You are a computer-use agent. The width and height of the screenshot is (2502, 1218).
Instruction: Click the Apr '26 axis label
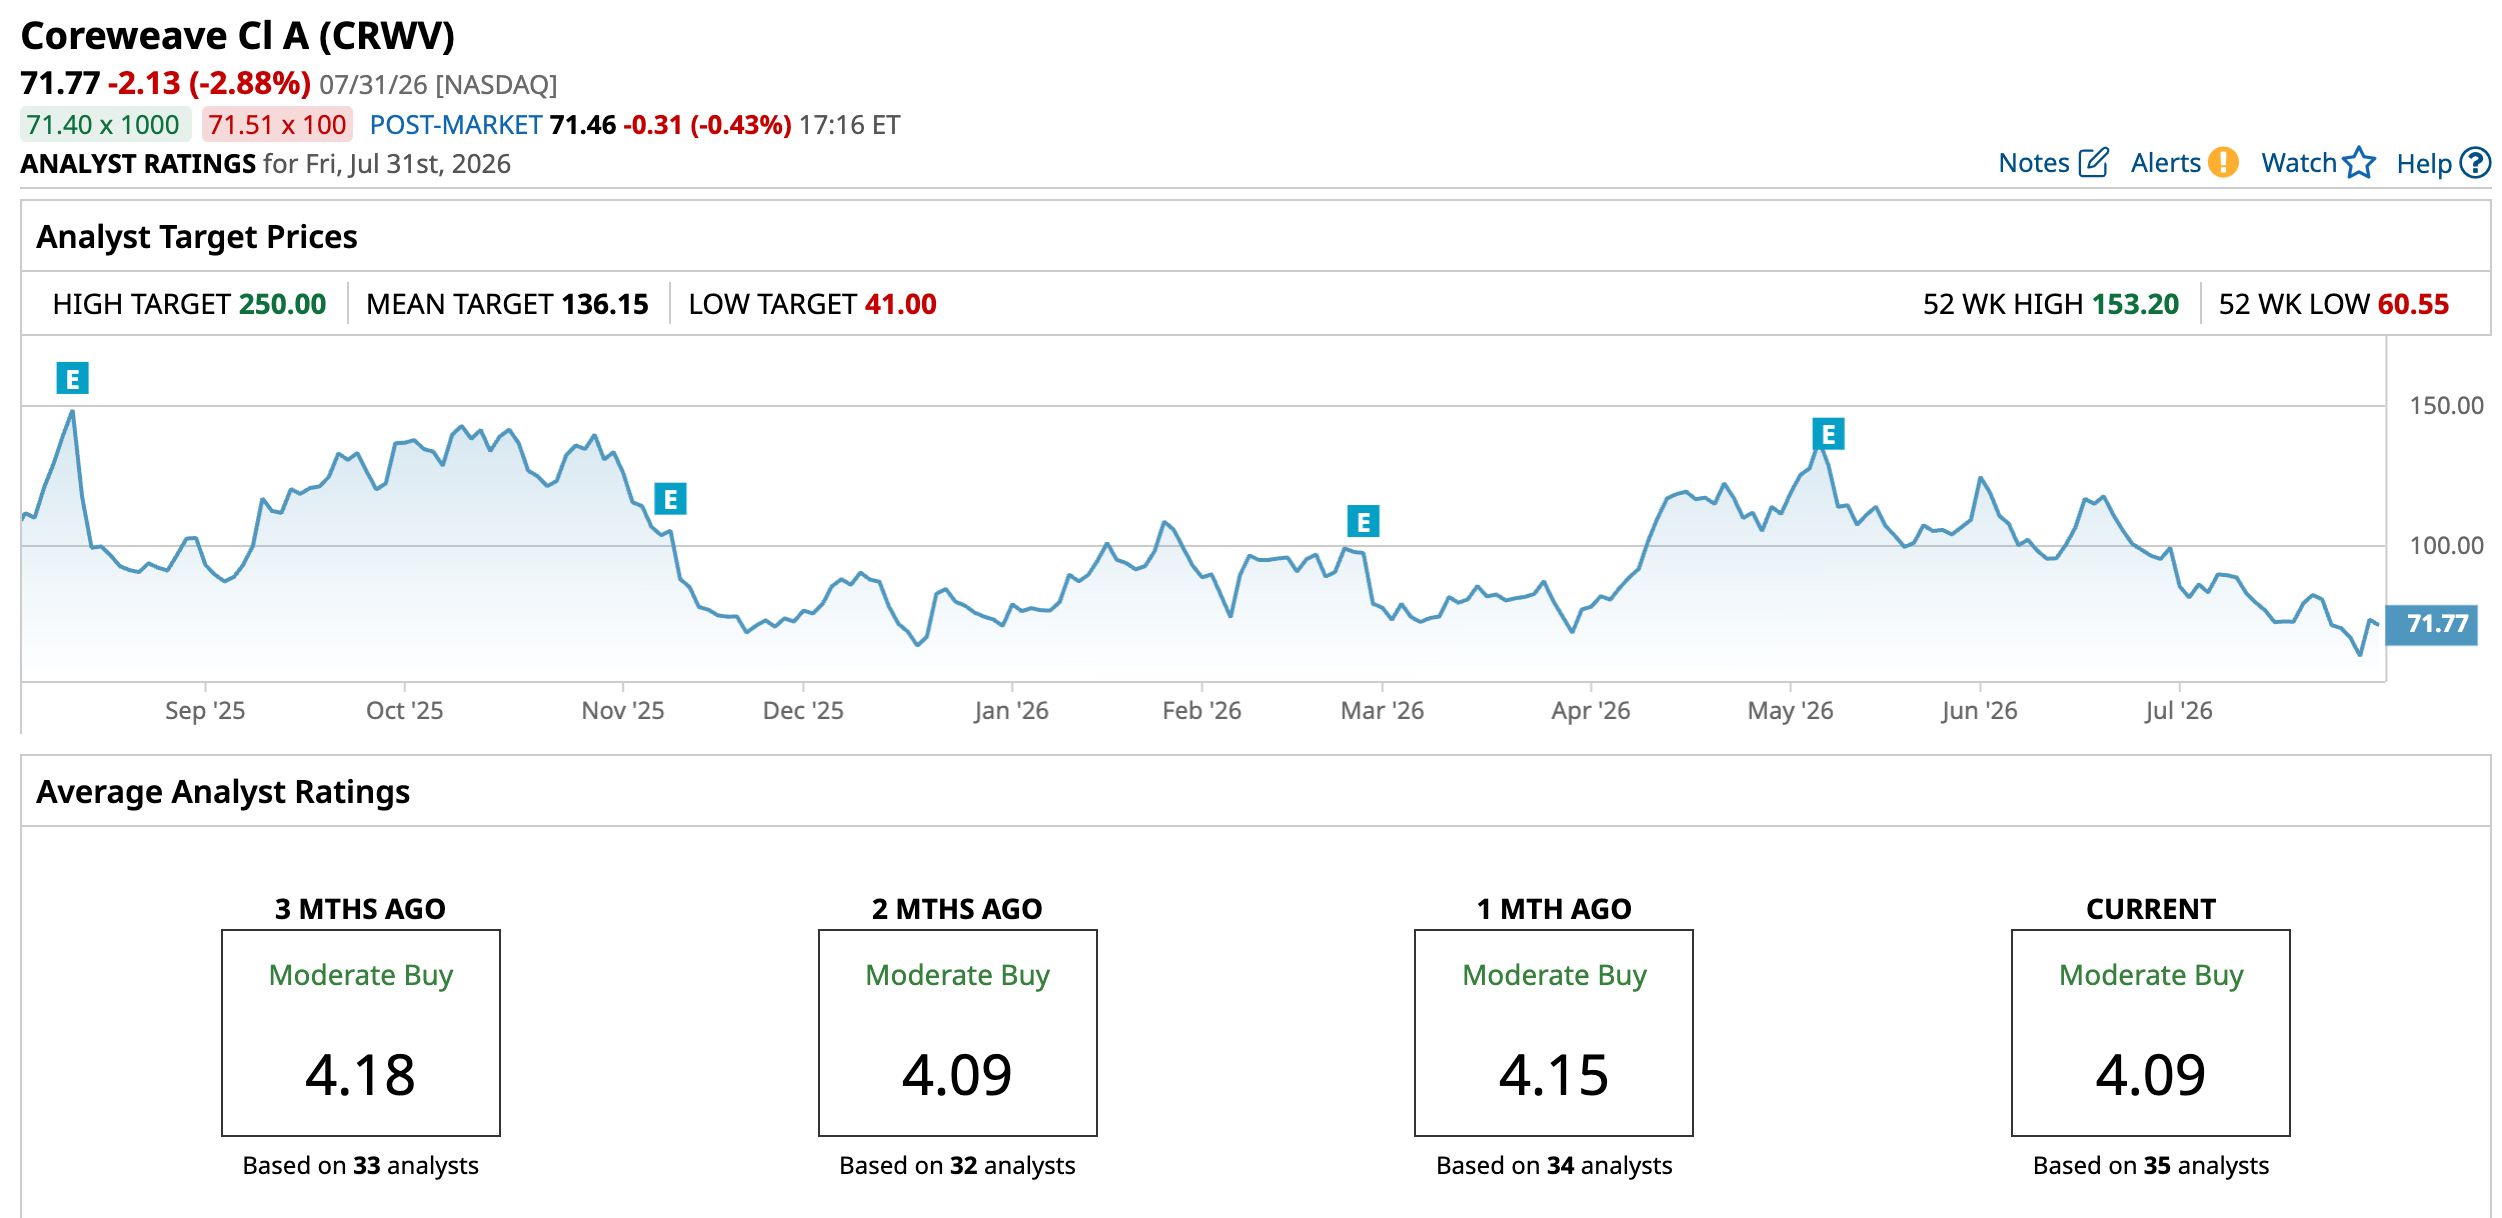(x=1591, y=711)
